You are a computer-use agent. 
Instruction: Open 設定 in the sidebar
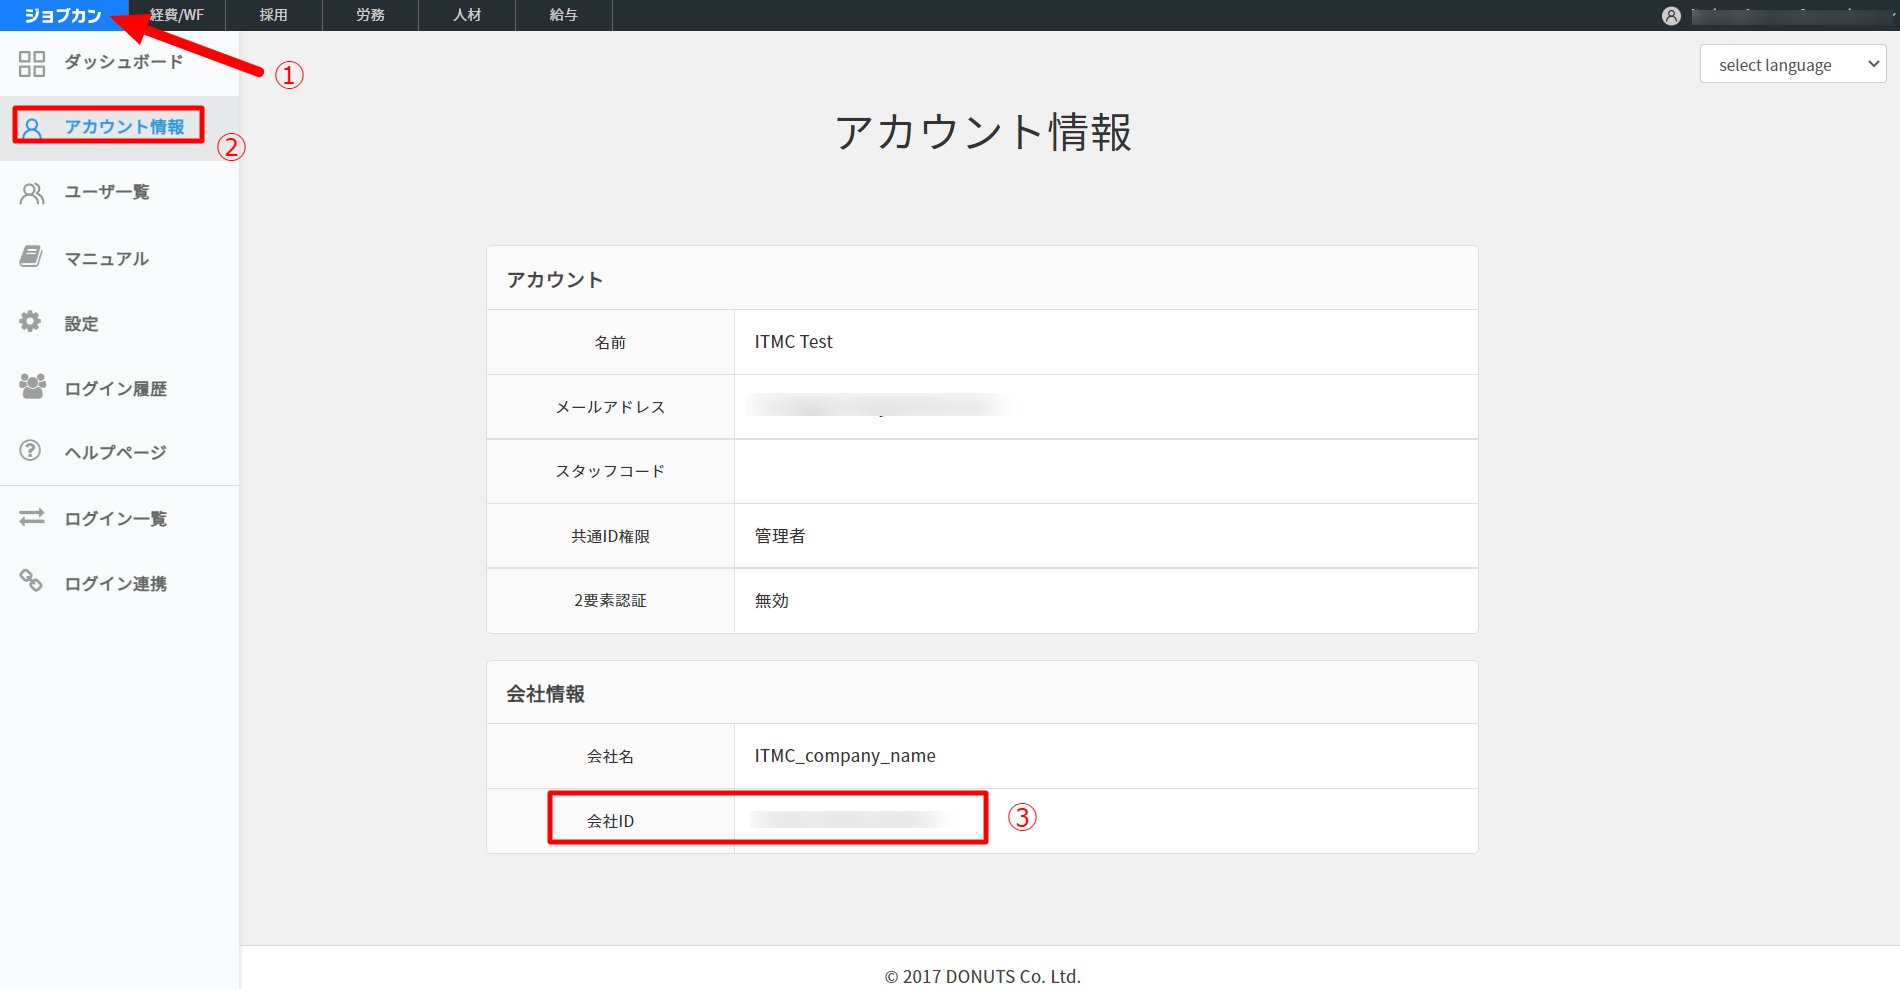click(82, 324)
